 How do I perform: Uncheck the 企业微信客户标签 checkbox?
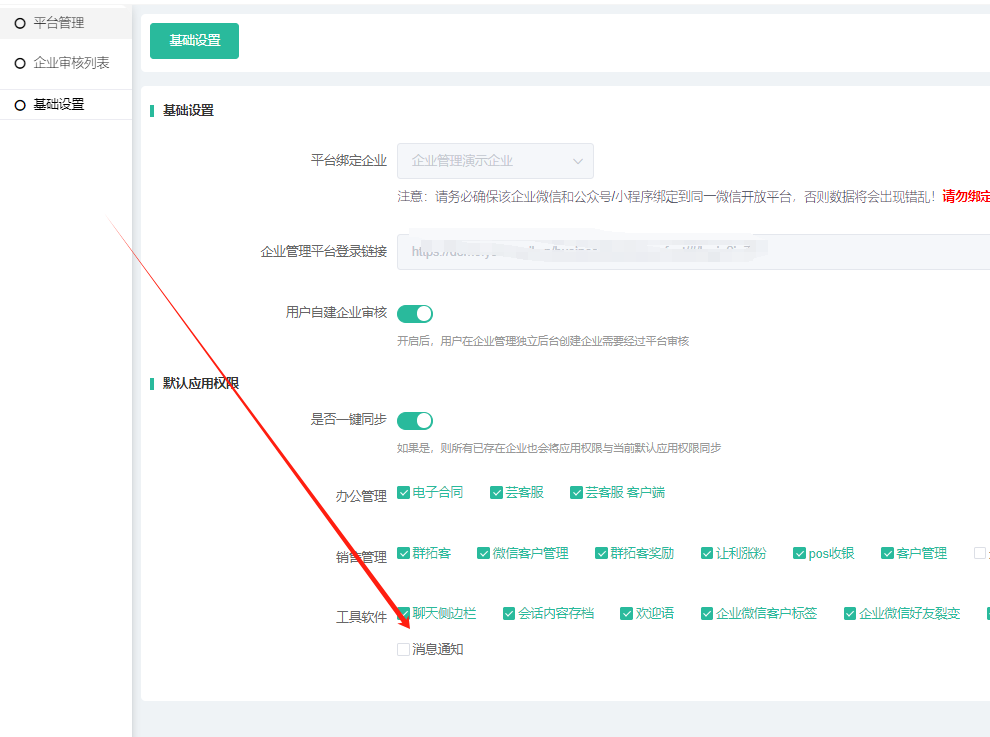707,613
